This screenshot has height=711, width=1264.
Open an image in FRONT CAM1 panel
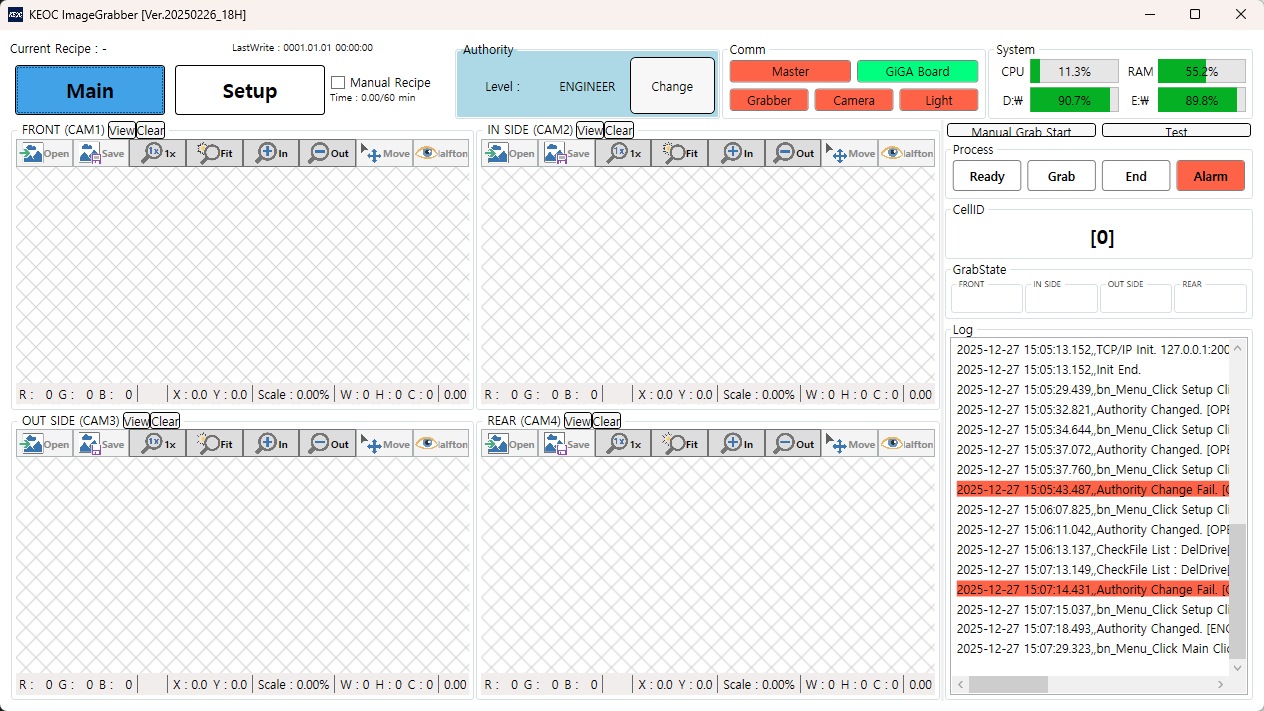tap(44, 153)
